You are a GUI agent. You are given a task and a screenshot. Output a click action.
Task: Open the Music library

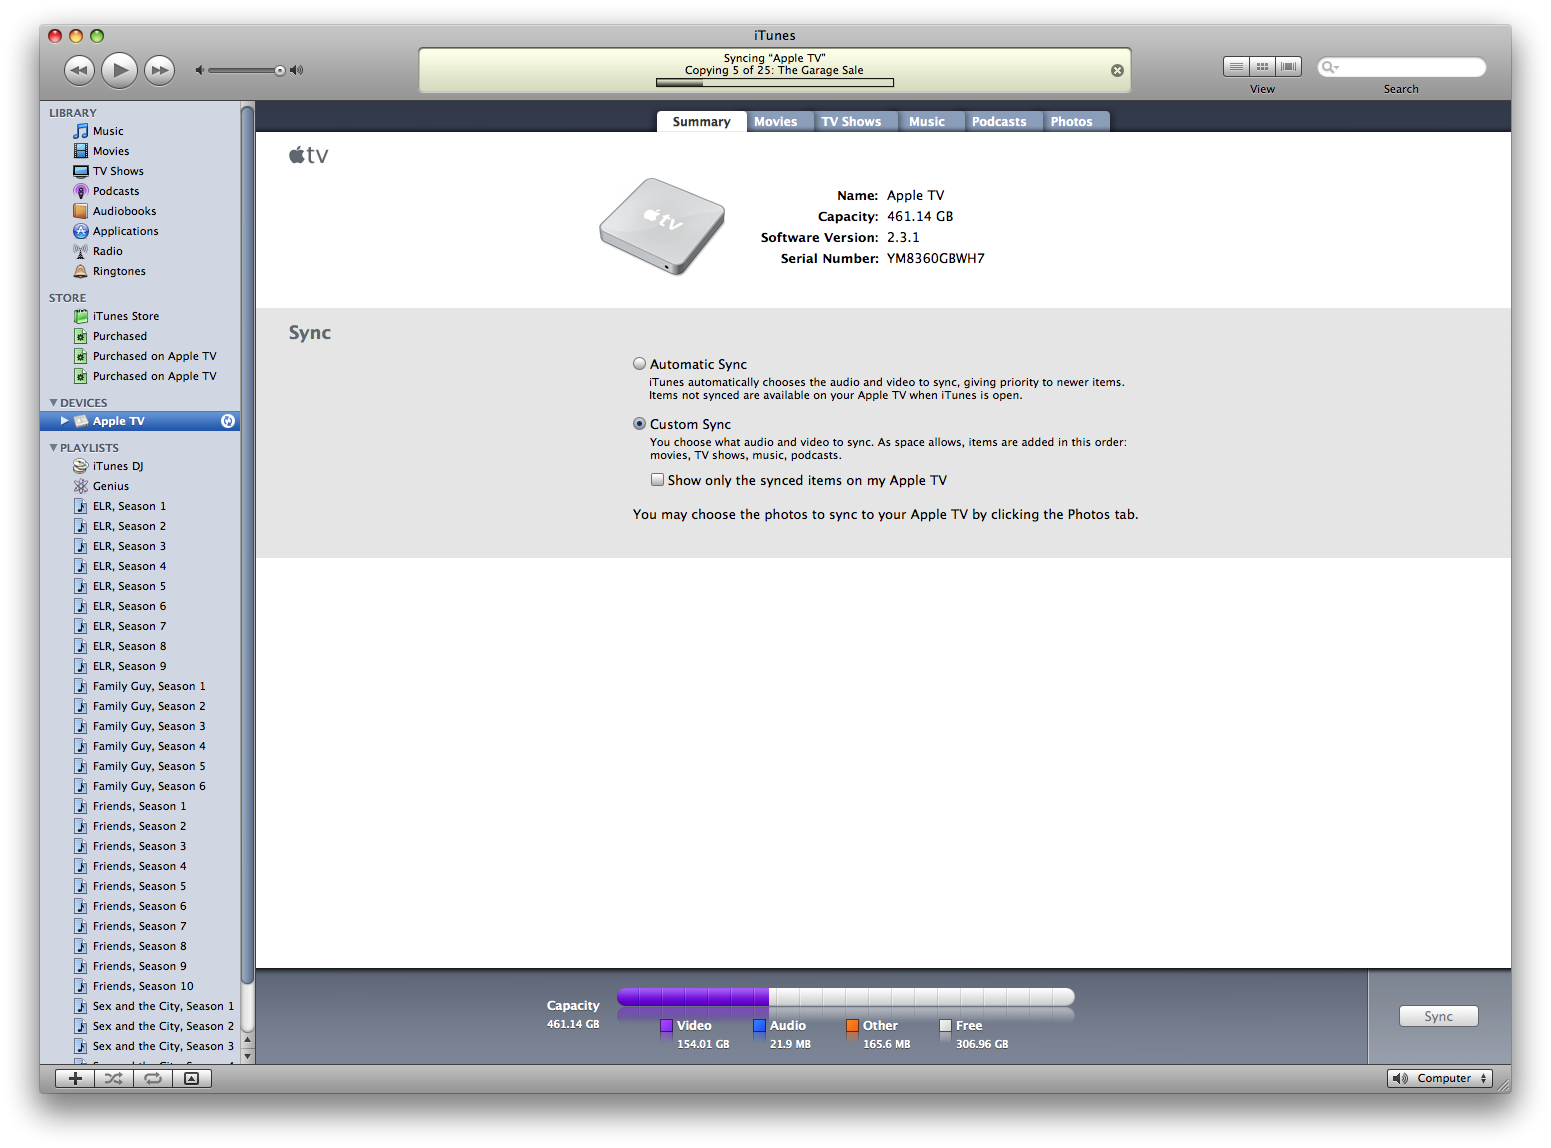tap(140, 131)
